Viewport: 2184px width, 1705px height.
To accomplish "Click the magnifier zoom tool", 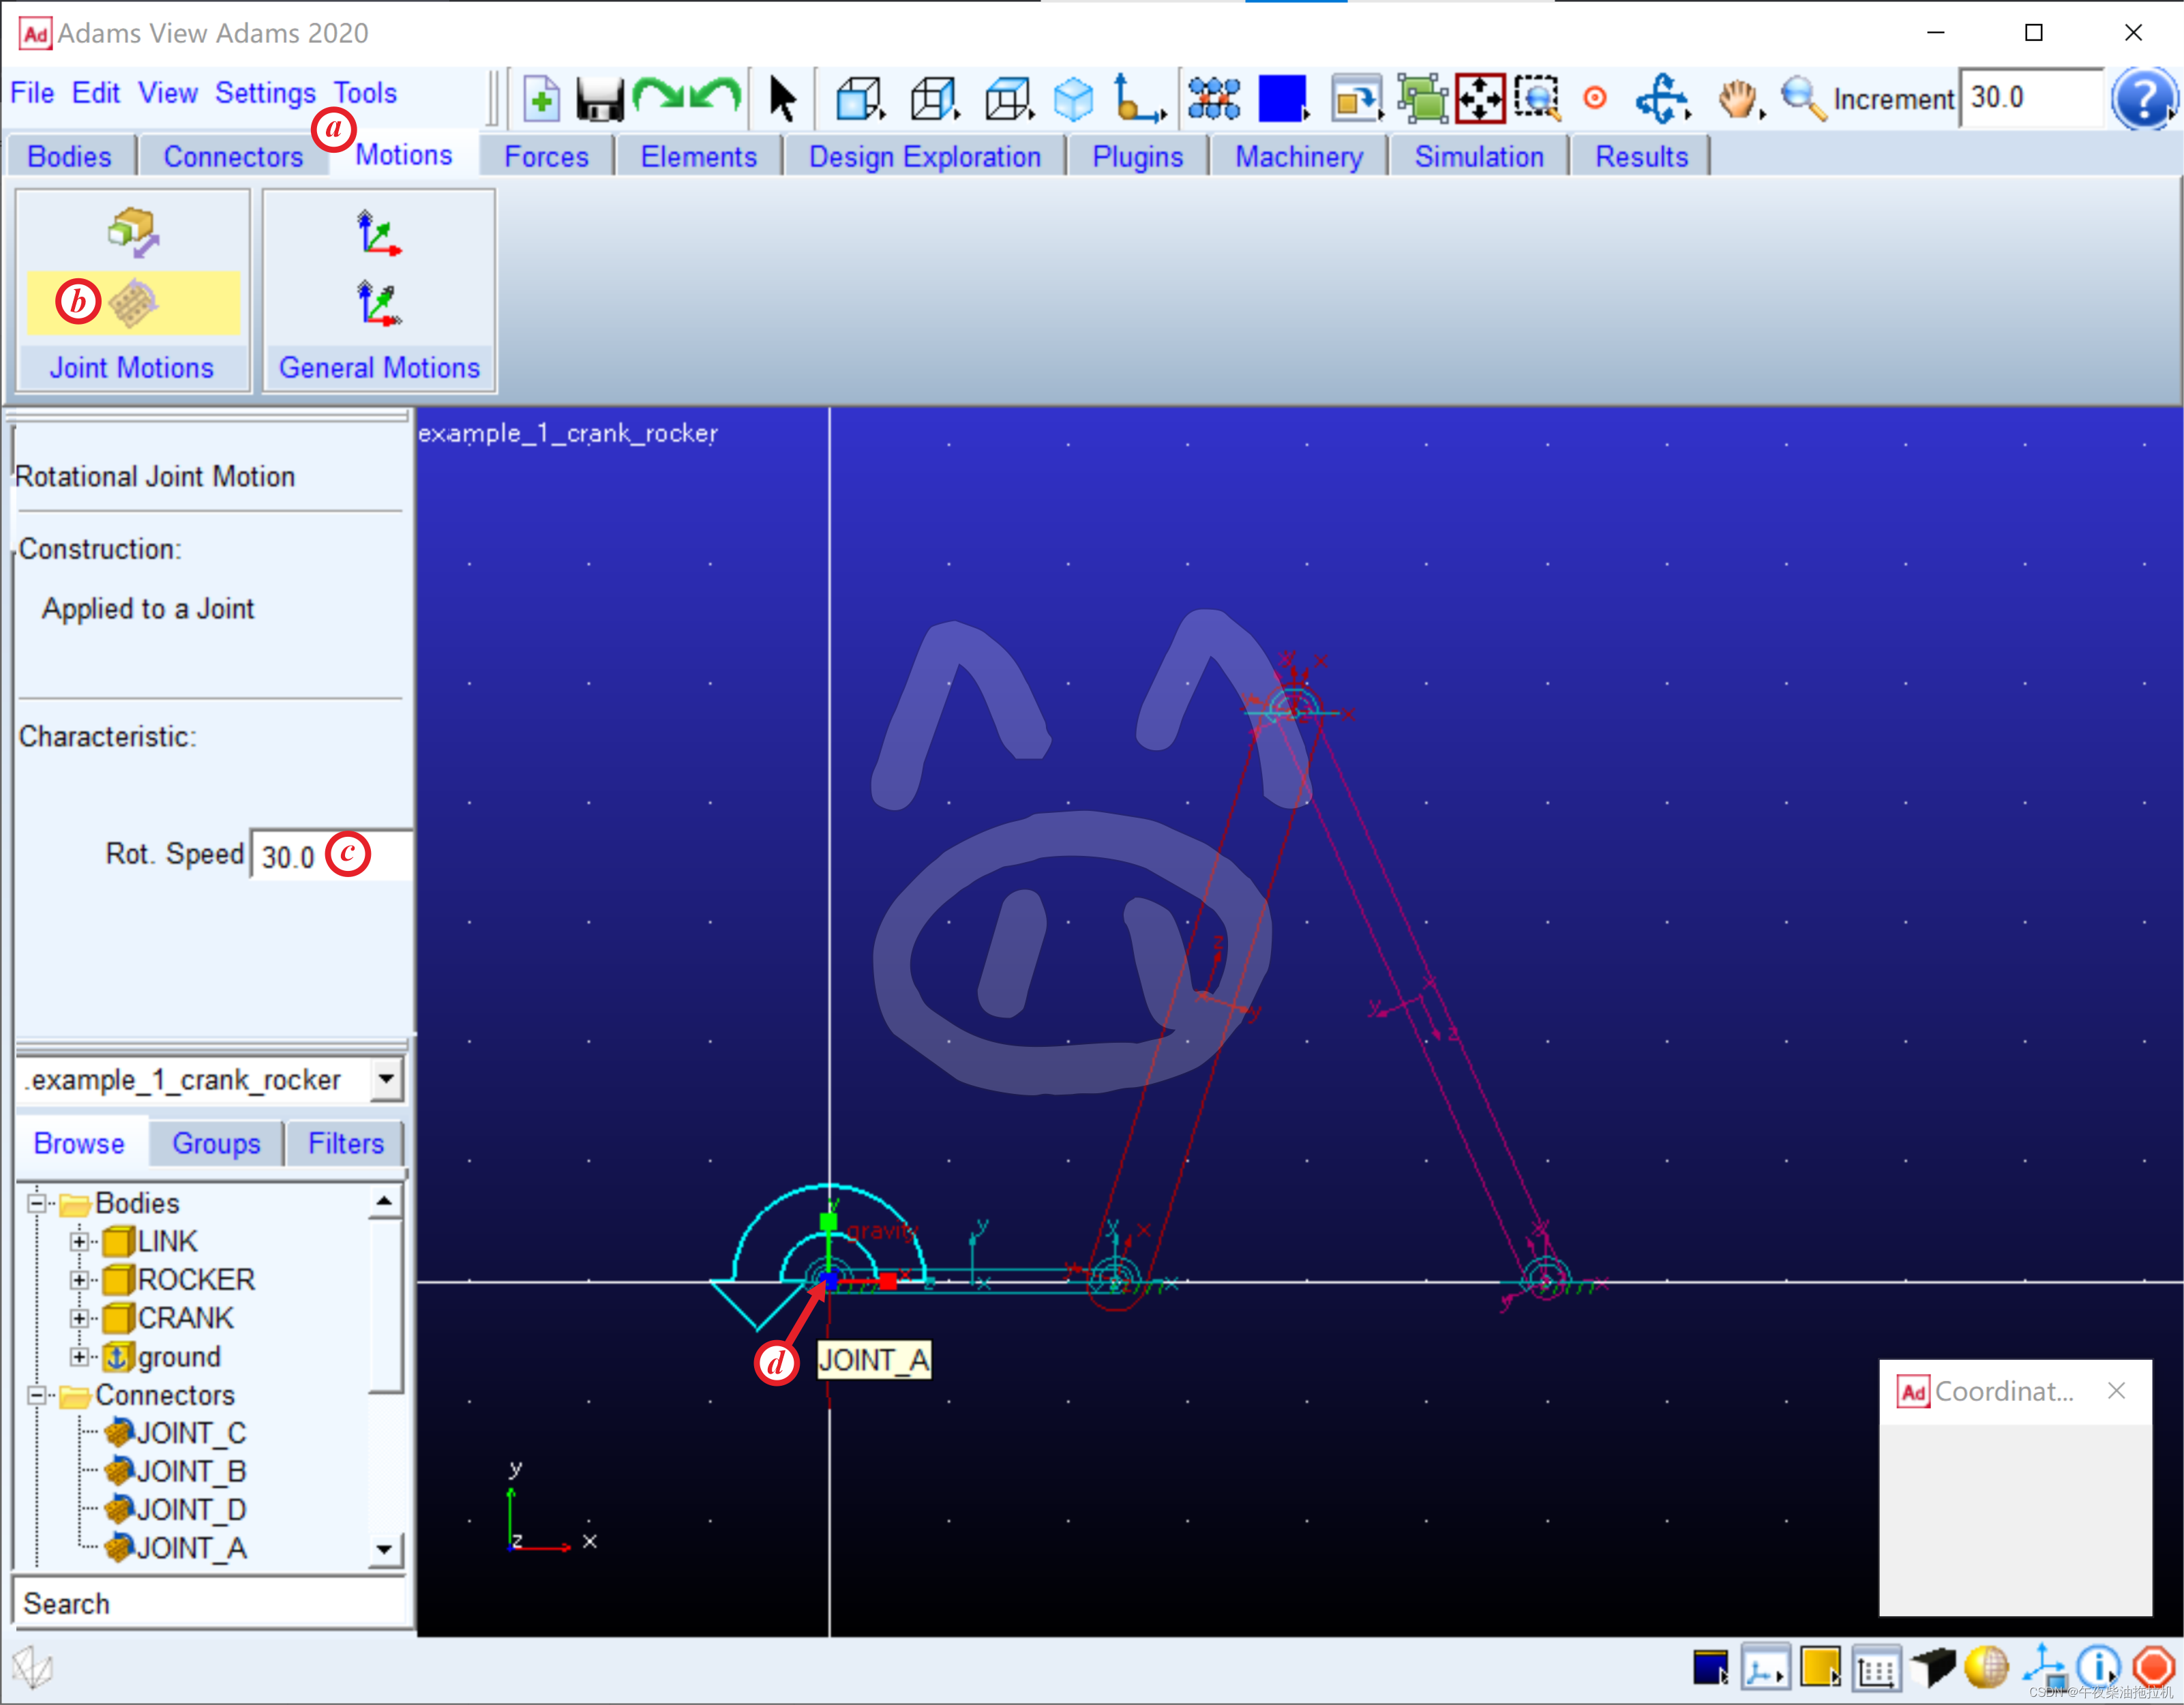I will [x=1803, y=99].
